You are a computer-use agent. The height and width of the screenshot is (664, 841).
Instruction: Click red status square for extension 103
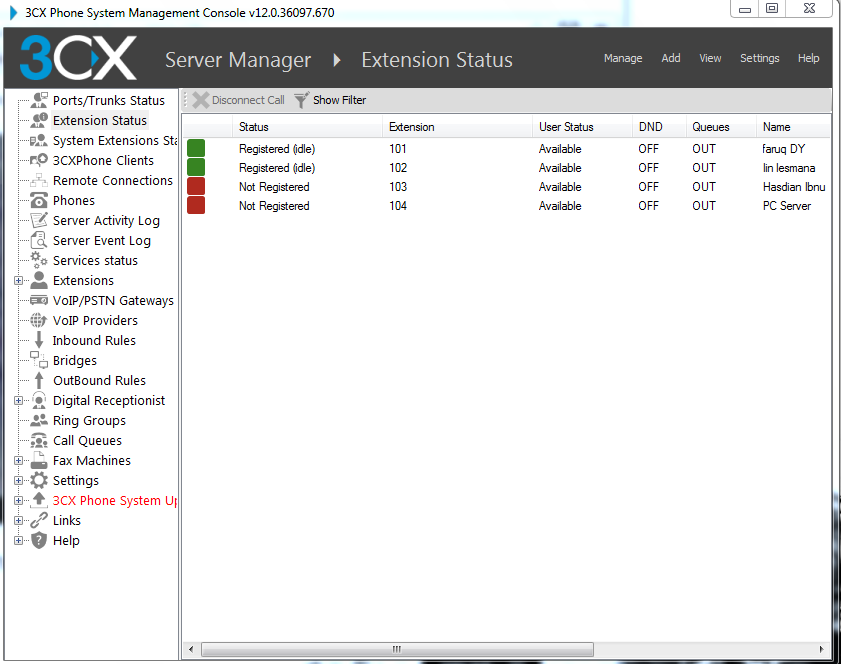click(x=196, y=186)
